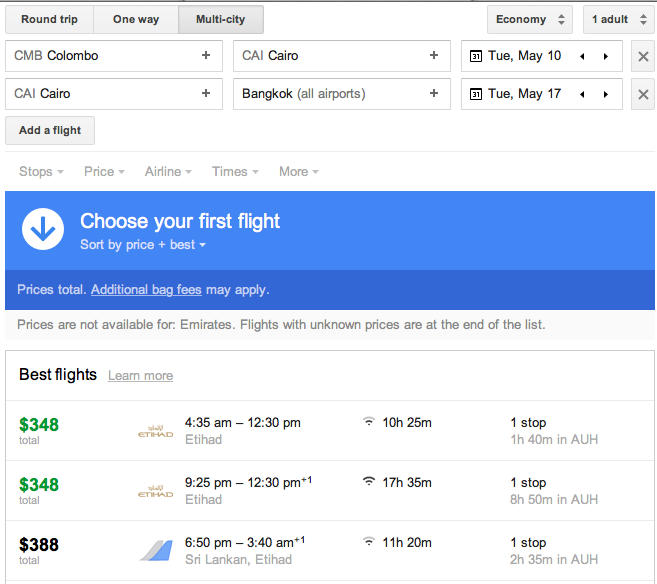Add another origin next to CMB Colombo
The image size is (657, 584).
click(x=206, y=55)
